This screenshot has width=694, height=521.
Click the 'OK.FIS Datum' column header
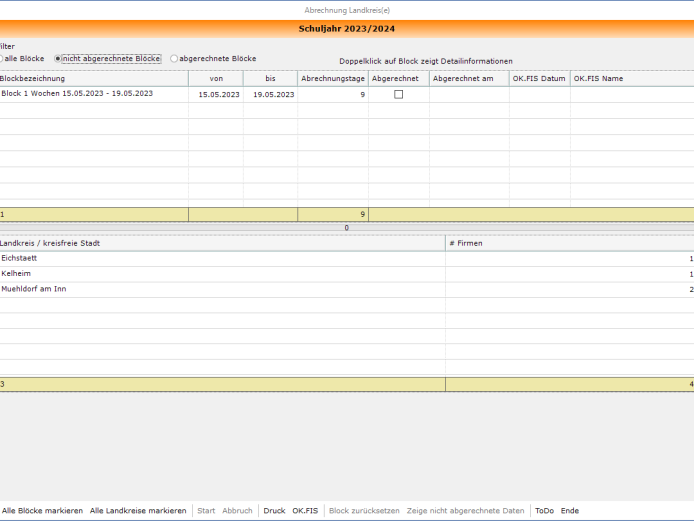point(540,78)
